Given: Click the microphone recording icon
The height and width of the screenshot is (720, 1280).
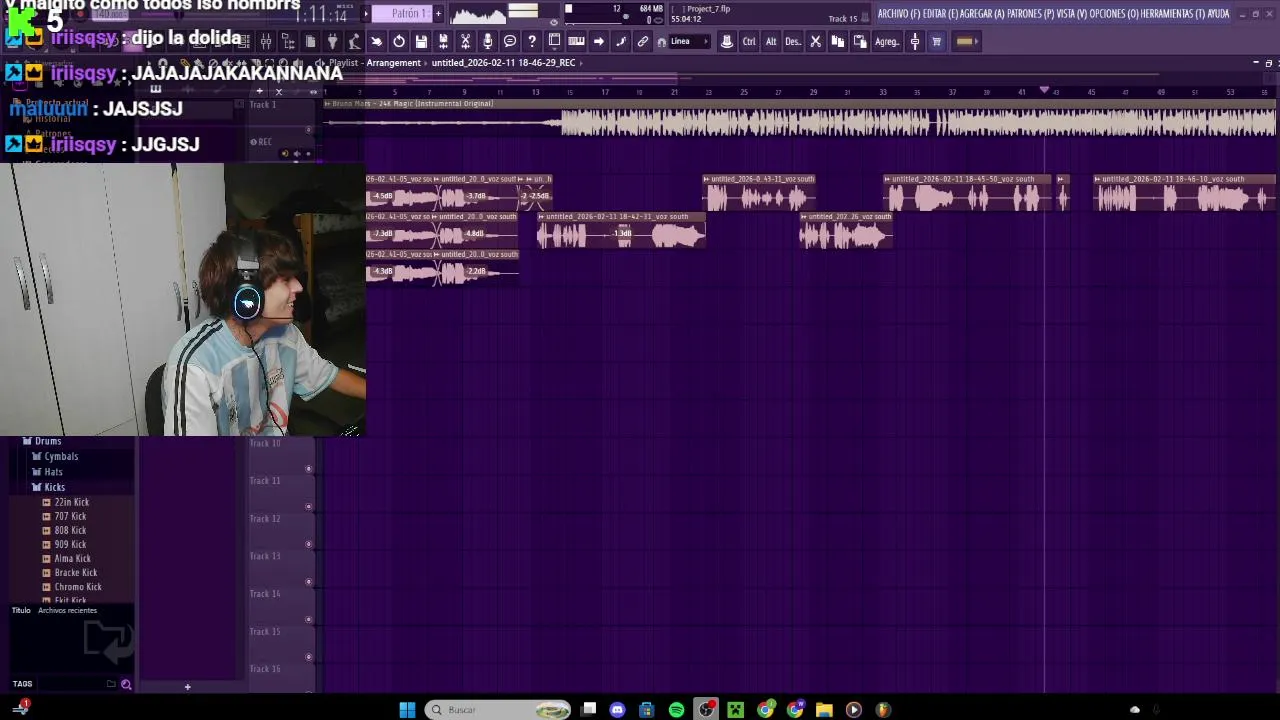Looking at the screenshot, I should point(488,41).
